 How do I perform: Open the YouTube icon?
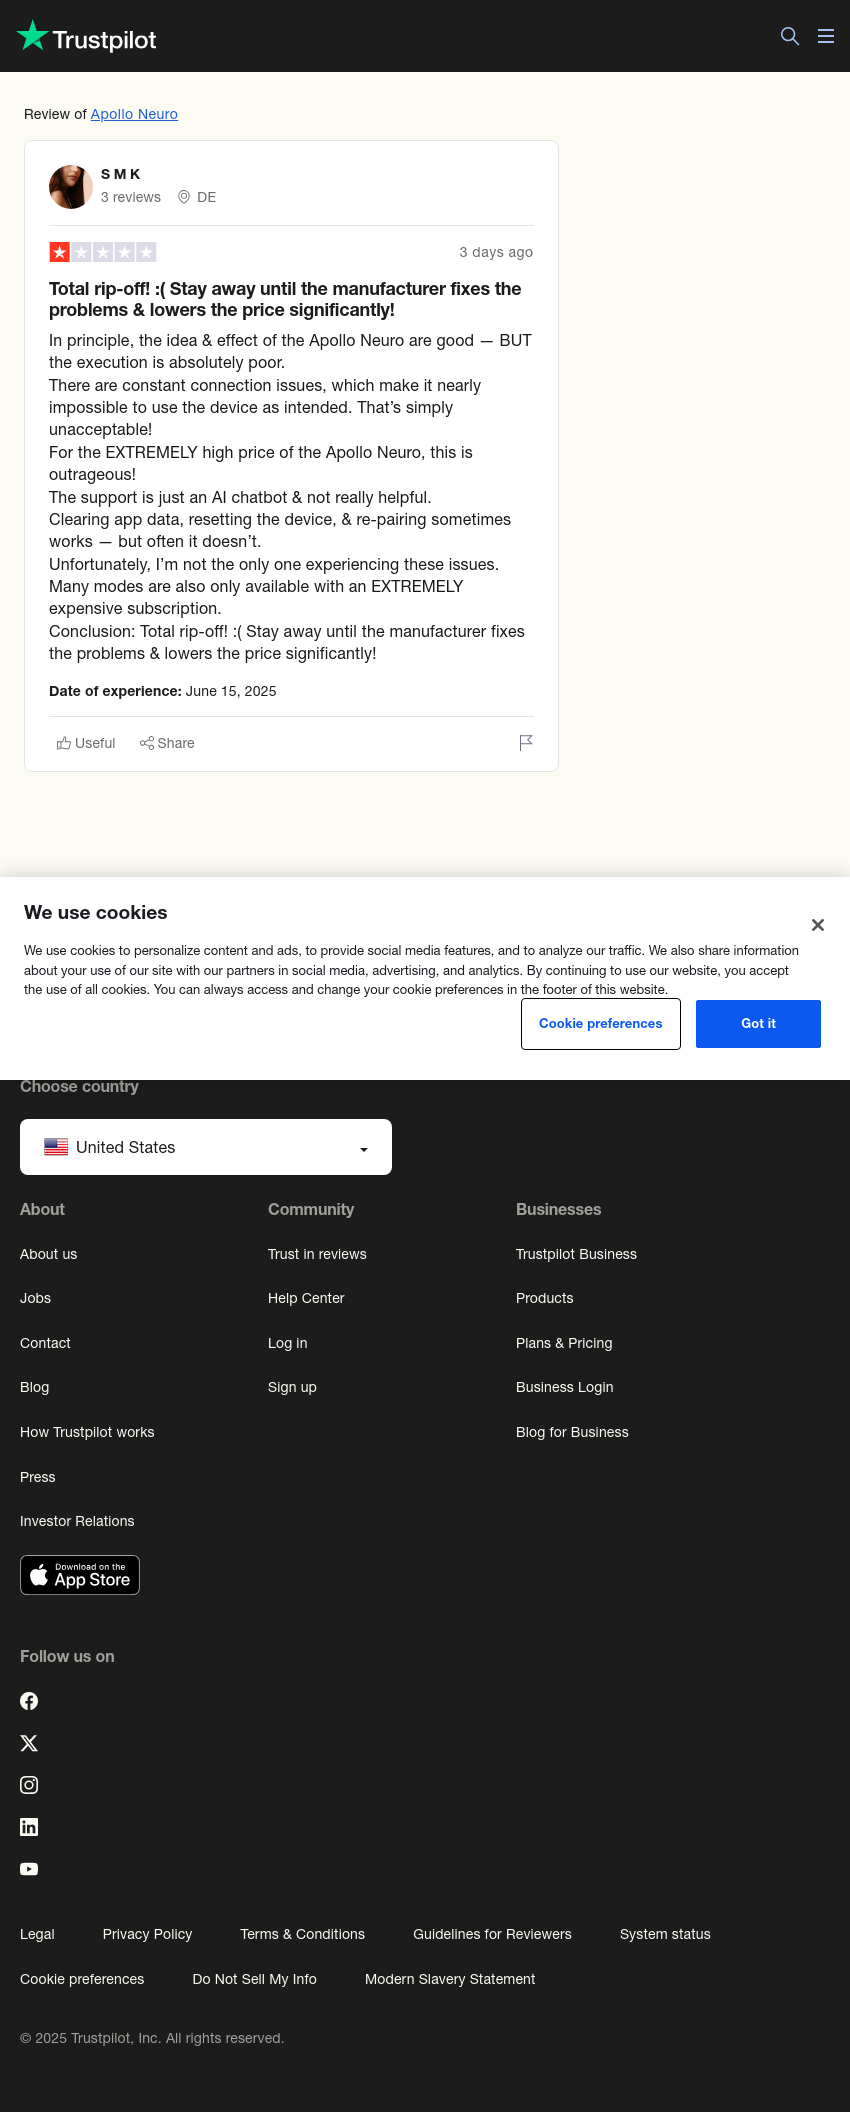(x=29, y=1869)
